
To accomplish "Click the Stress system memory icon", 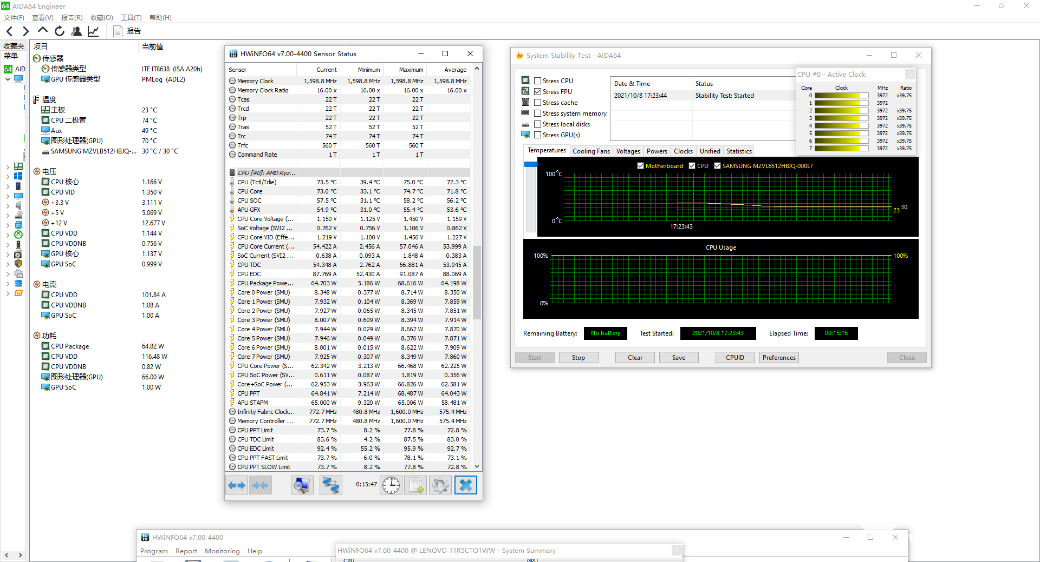I will point(525,113).
